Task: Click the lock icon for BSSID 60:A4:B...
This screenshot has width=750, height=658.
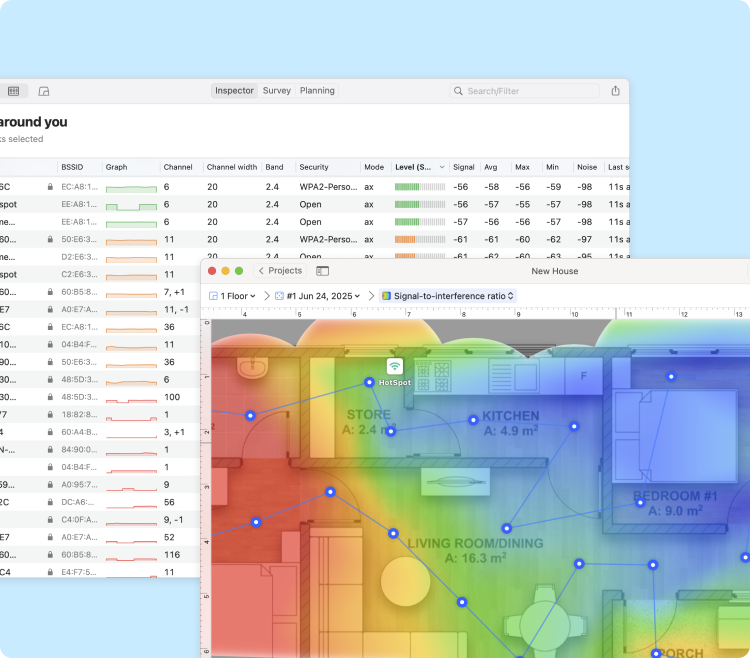Action: [x=50, y=432]
